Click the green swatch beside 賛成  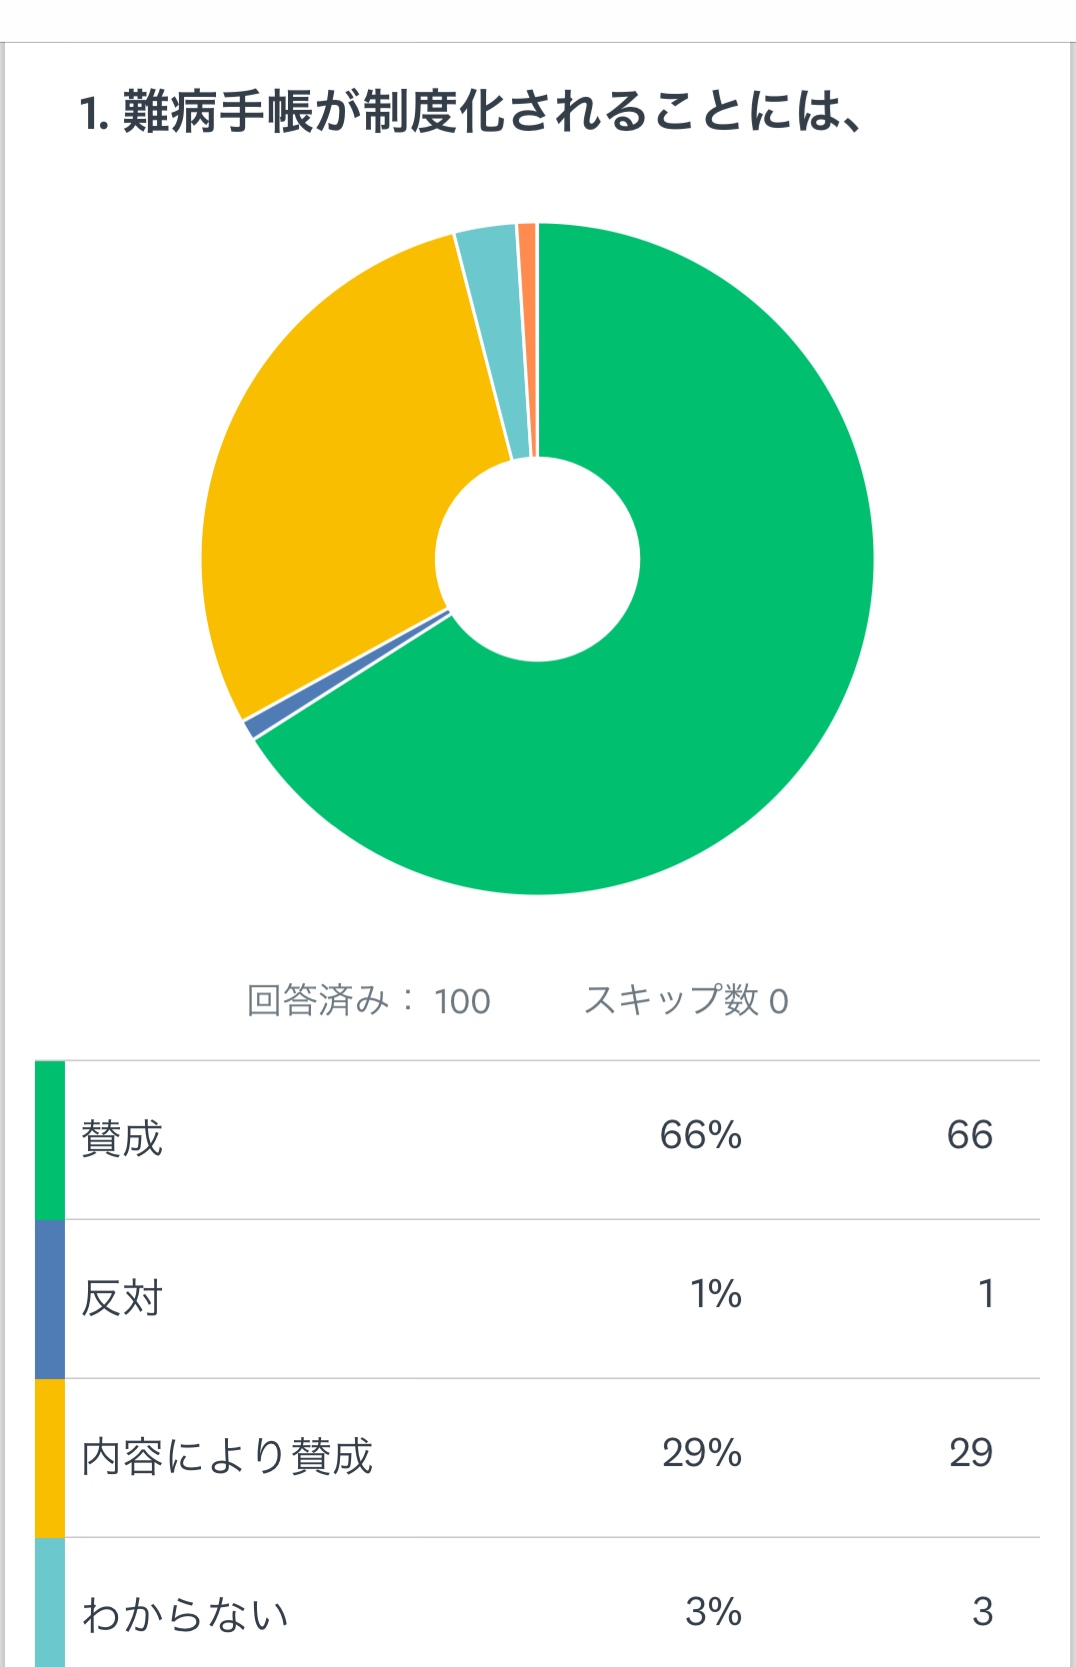pyautogui.click(x=50, y=1140)
